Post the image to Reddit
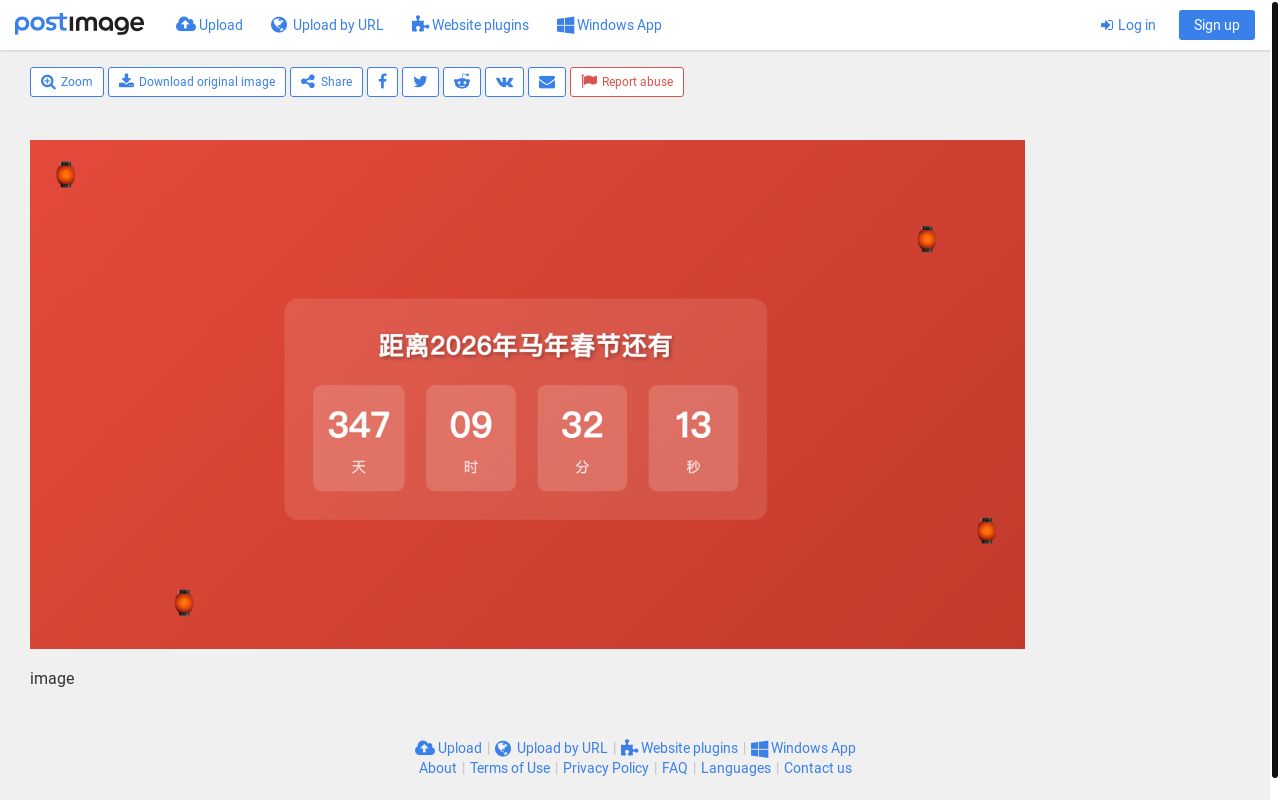This screenshot has width=1280, height=800. 462,82
